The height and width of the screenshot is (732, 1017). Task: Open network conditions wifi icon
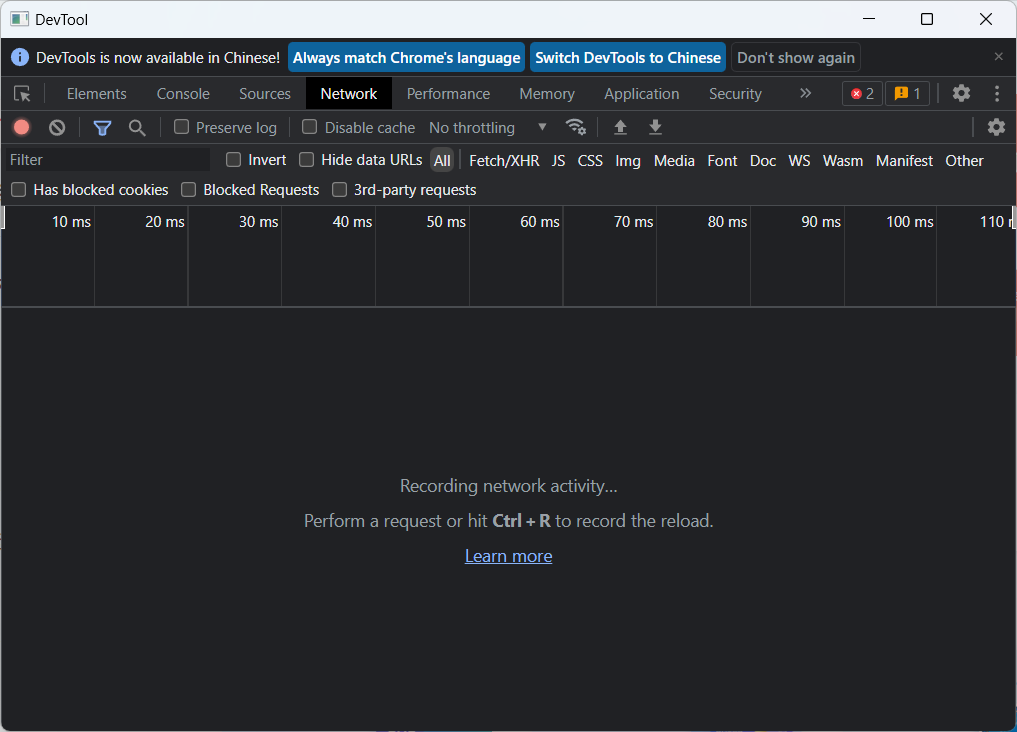575,127
